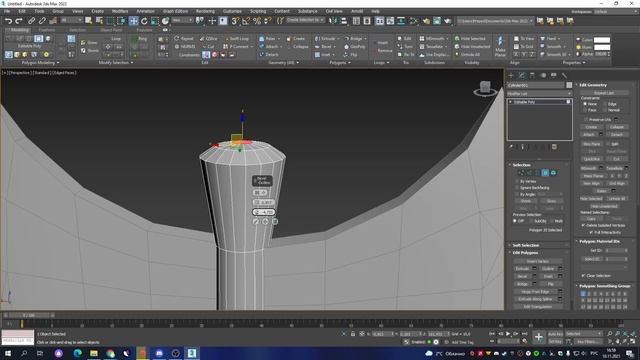Click the bevel caddy Apply and Continue plus
This screenshot has height=360, width=640.
265,222
